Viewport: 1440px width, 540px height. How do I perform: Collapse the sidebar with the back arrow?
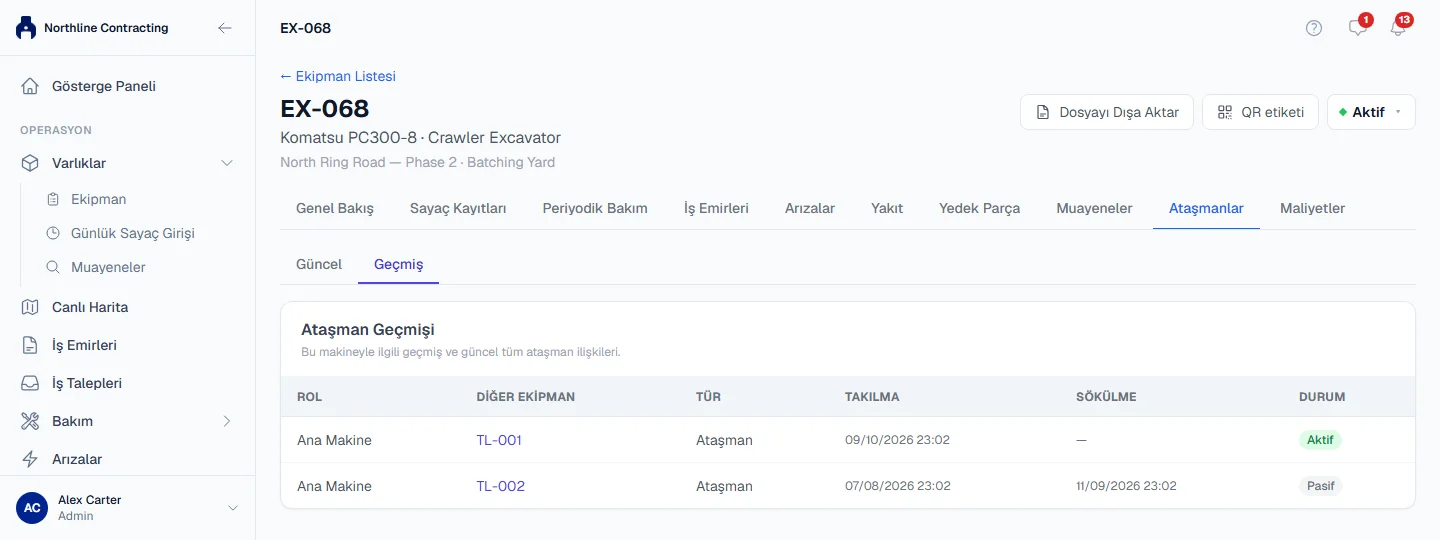click(x=225, y=28)
